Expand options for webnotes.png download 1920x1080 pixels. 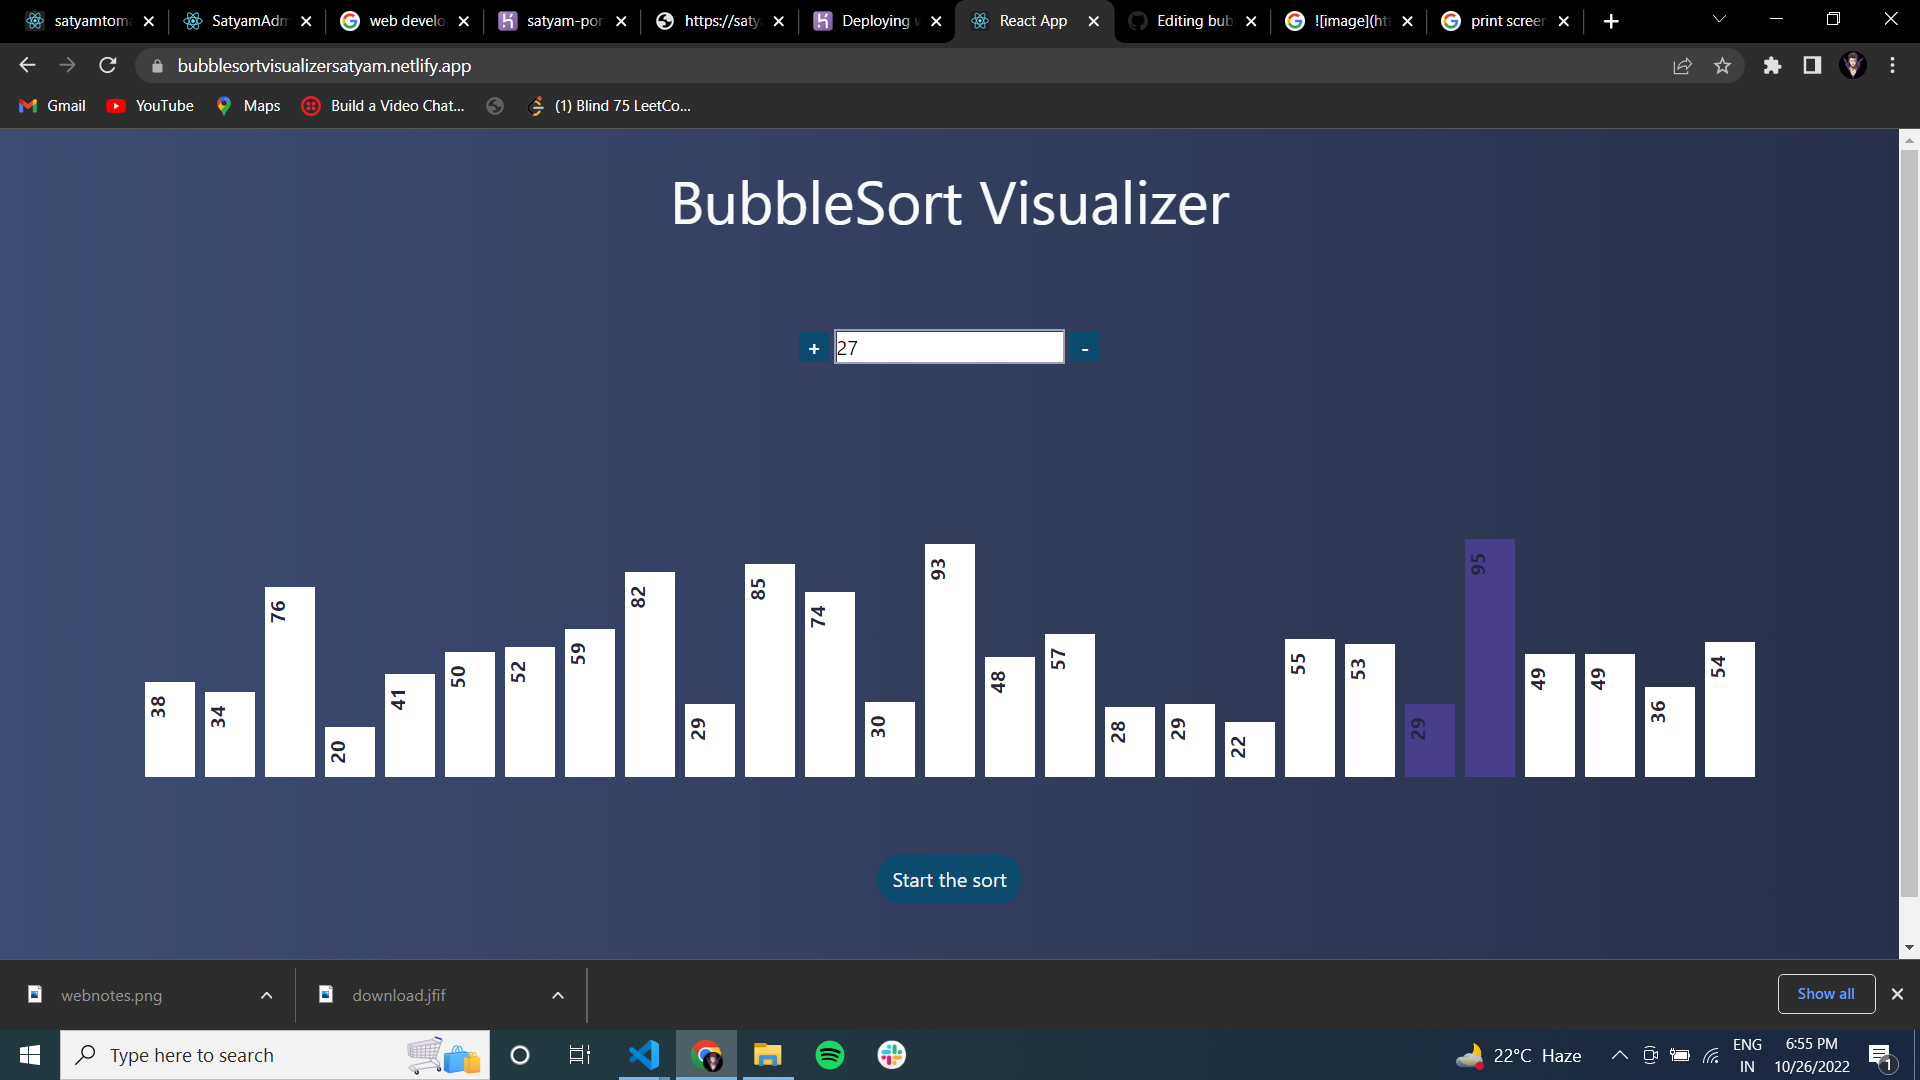tap(266, 994)
